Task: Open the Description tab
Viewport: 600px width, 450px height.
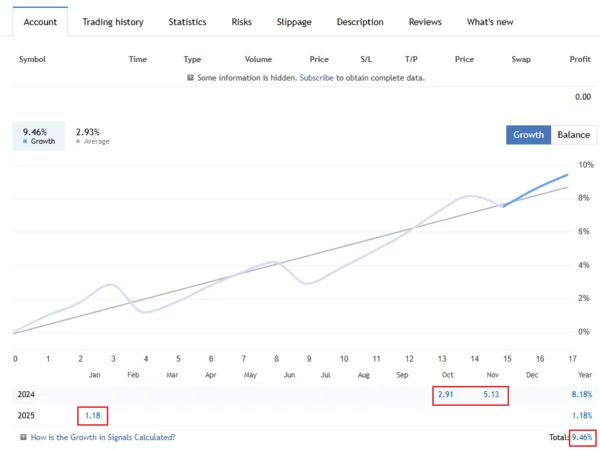Action: point(360,22)
